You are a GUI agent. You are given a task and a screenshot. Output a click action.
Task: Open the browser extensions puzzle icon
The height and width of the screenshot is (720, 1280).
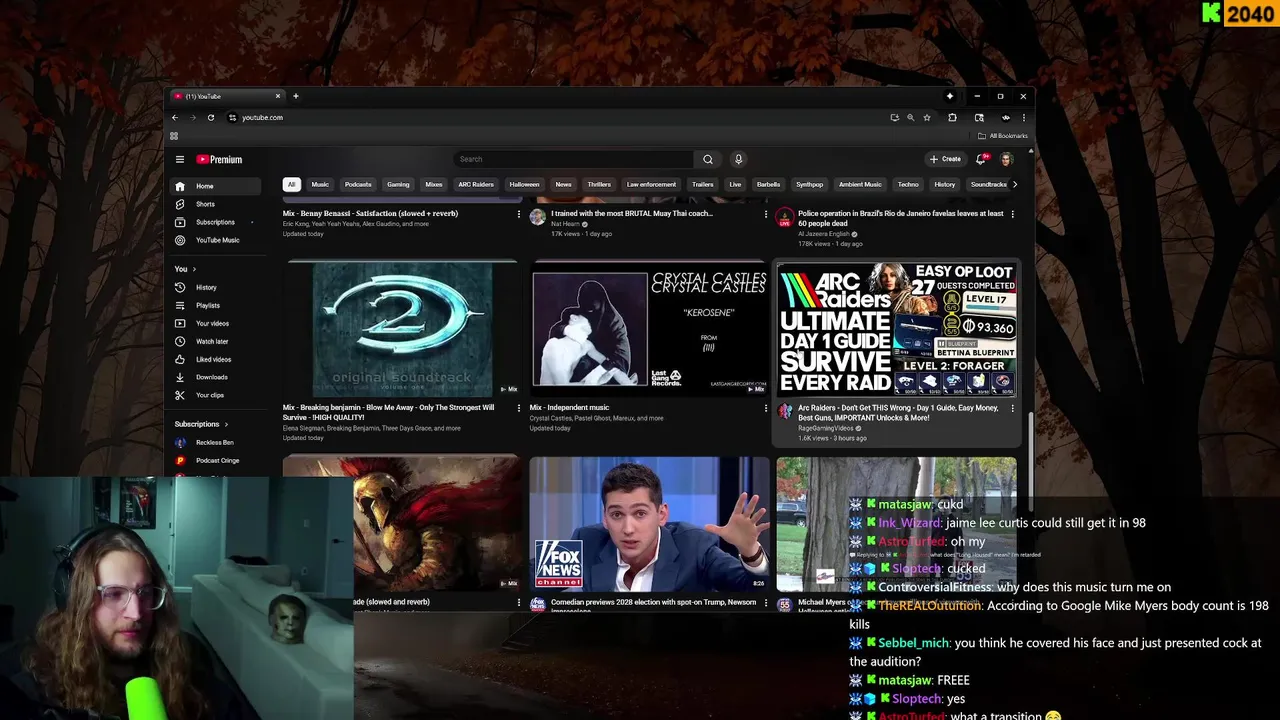coord(953,117)
